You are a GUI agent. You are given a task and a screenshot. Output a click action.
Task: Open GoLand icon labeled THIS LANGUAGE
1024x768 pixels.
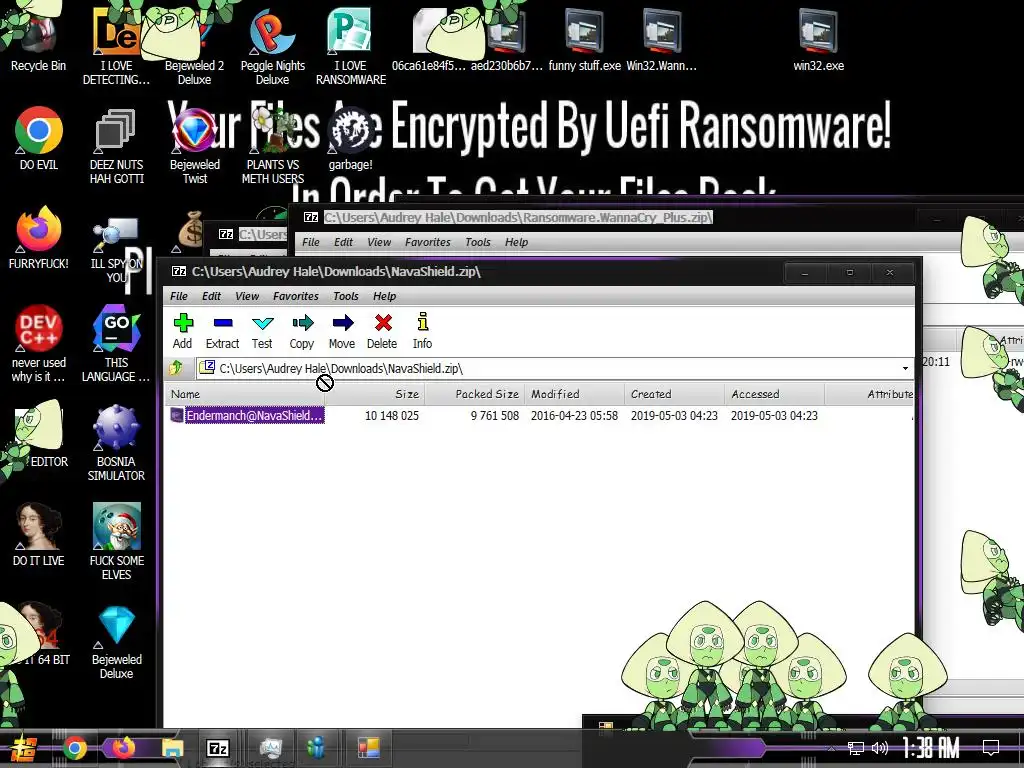pyautogui.click(x=116, y=344)
